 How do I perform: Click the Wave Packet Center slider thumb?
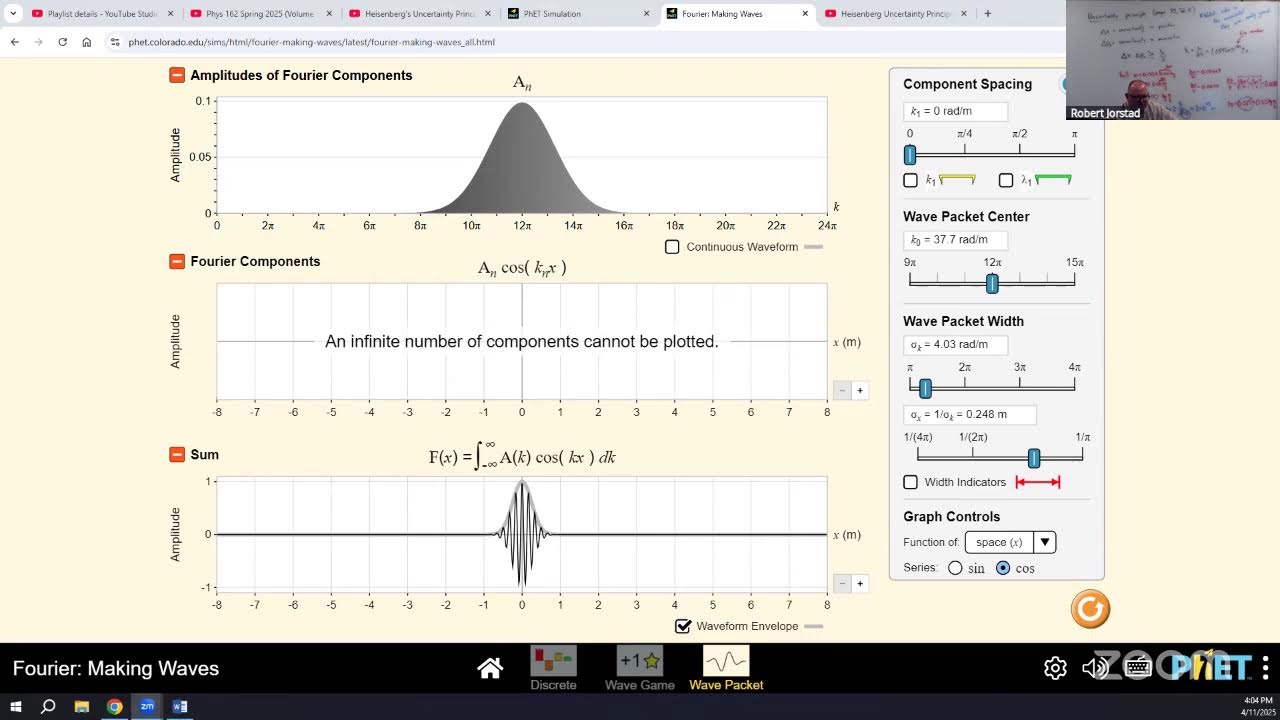coord(992,284)
